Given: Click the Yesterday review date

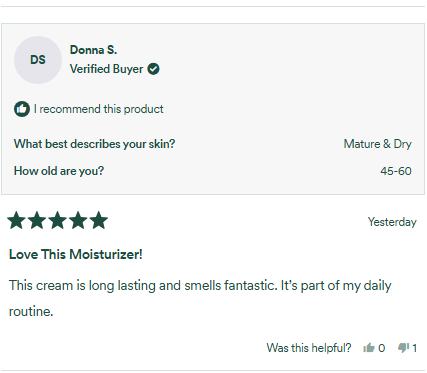Looking at the screenshot, I should [x=392, y=222].
